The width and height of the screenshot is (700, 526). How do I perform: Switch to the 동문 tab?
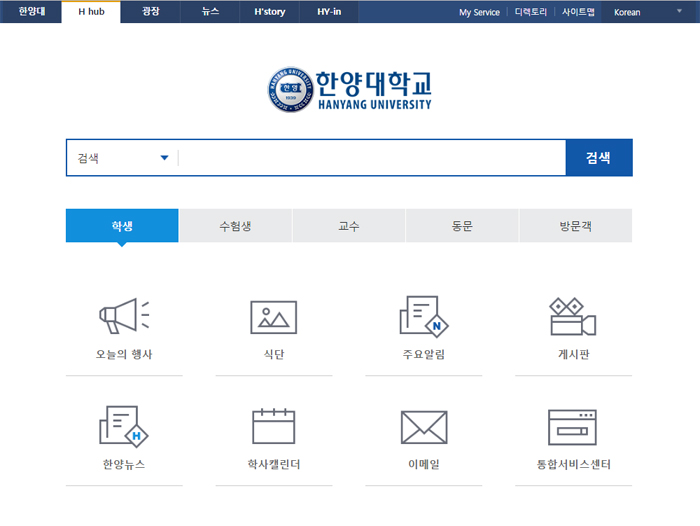pos(462,225)
